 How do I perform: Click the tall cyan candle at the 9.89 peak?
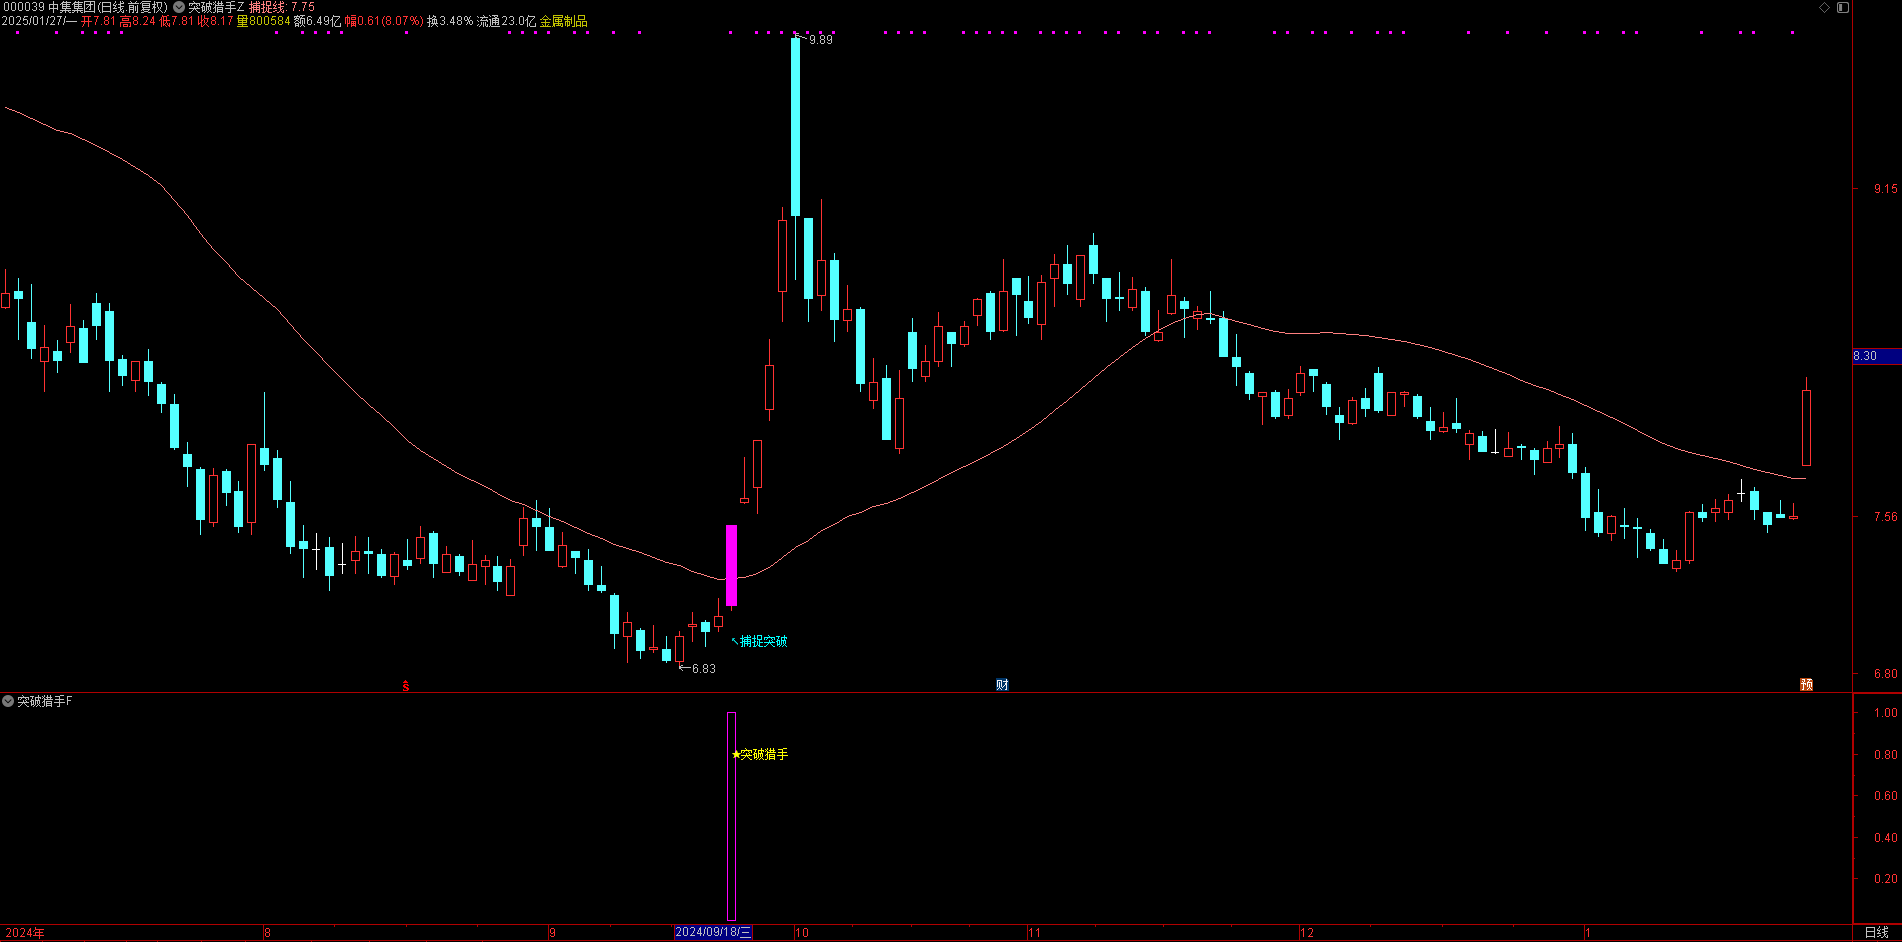(796, 126)
